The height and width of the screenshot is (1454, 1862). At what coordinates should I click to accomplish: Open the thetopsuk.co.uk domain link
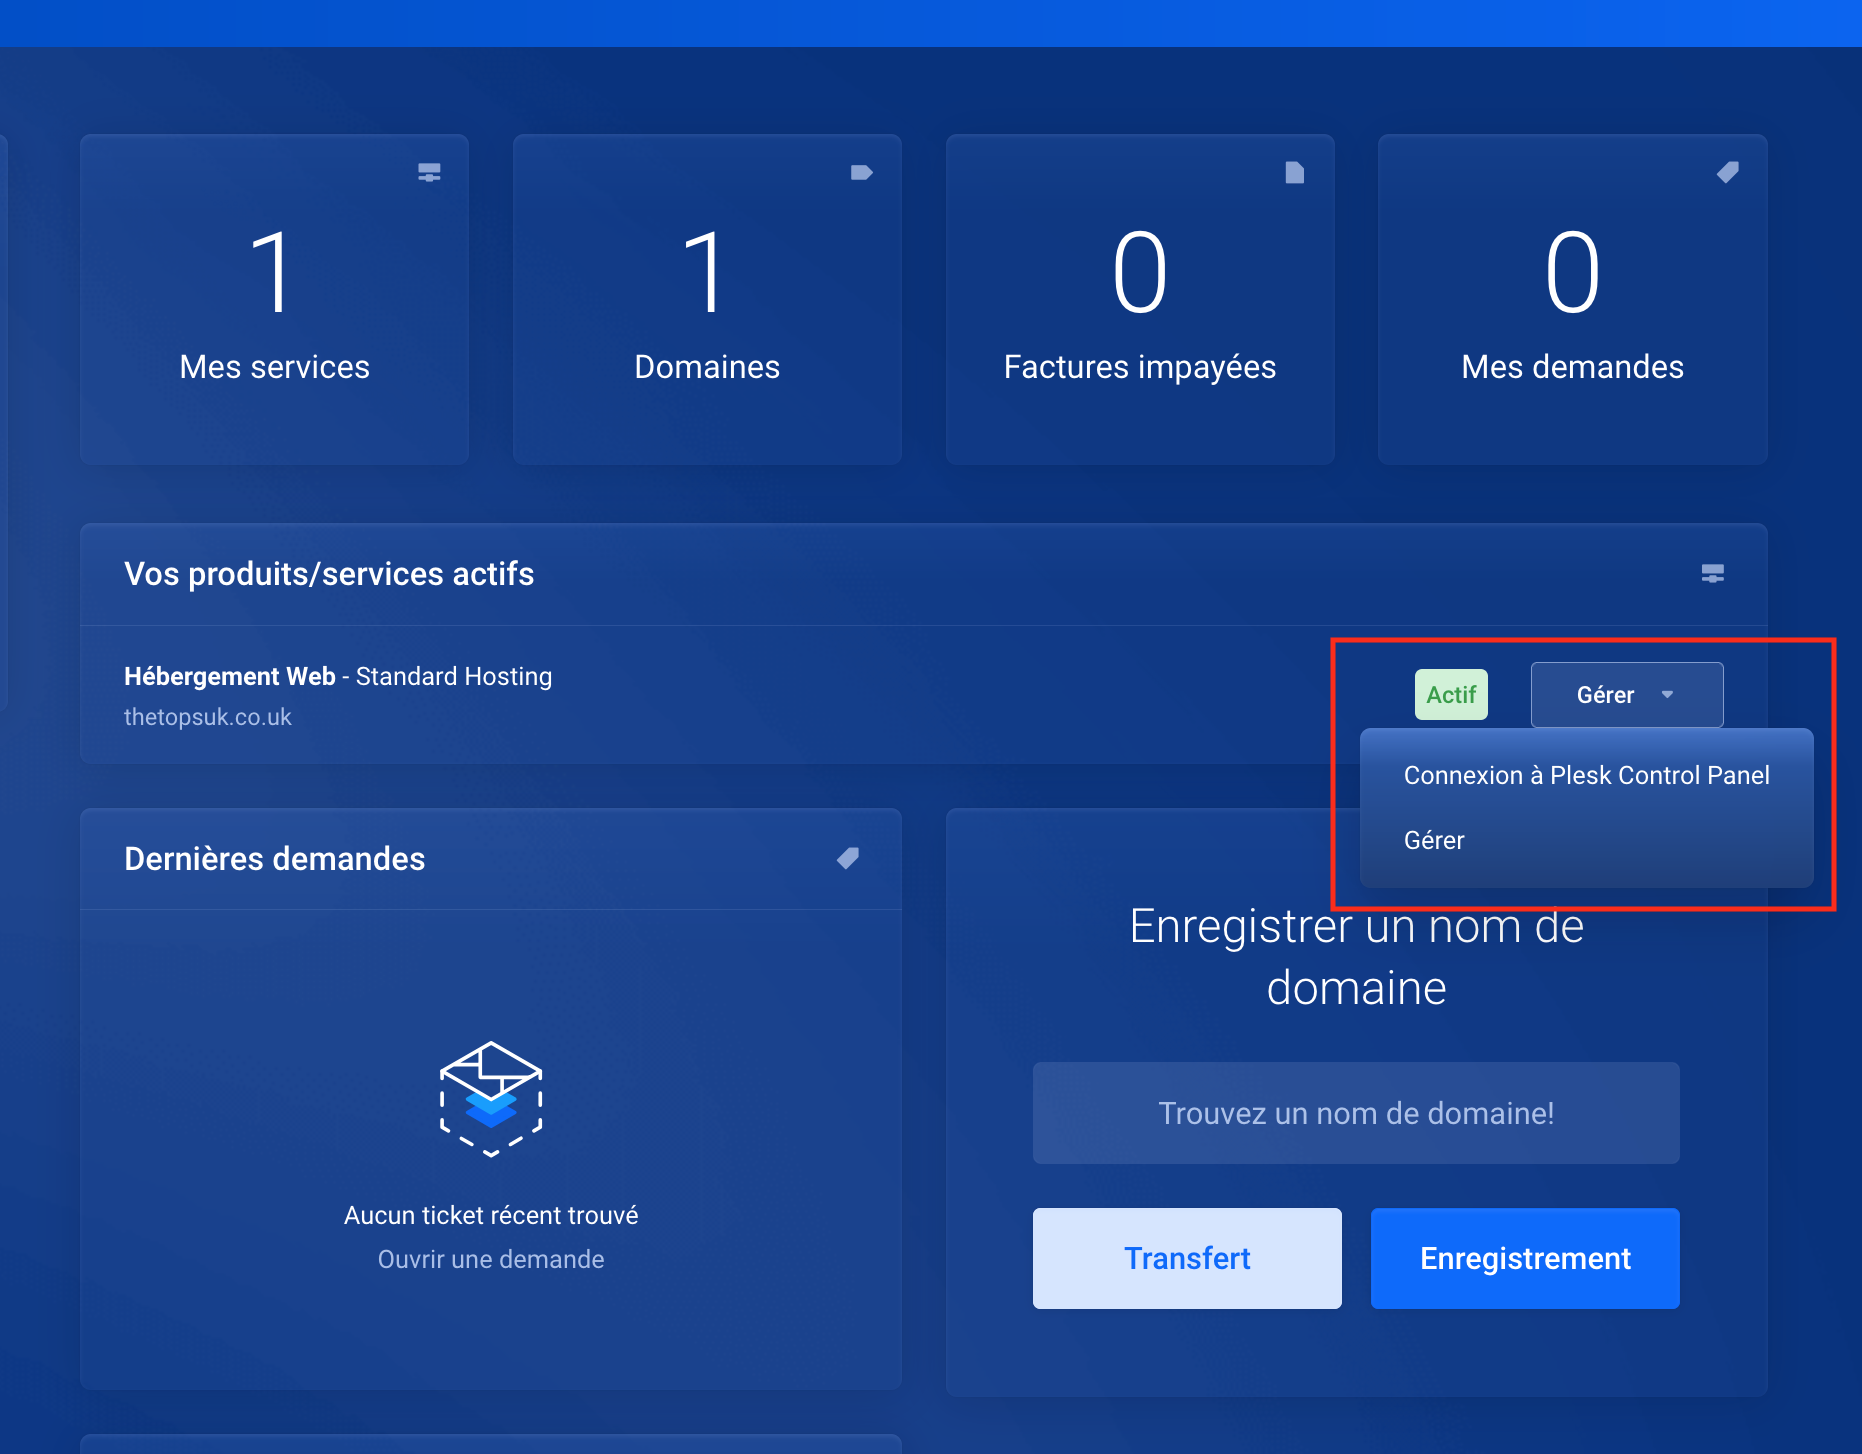207,716
